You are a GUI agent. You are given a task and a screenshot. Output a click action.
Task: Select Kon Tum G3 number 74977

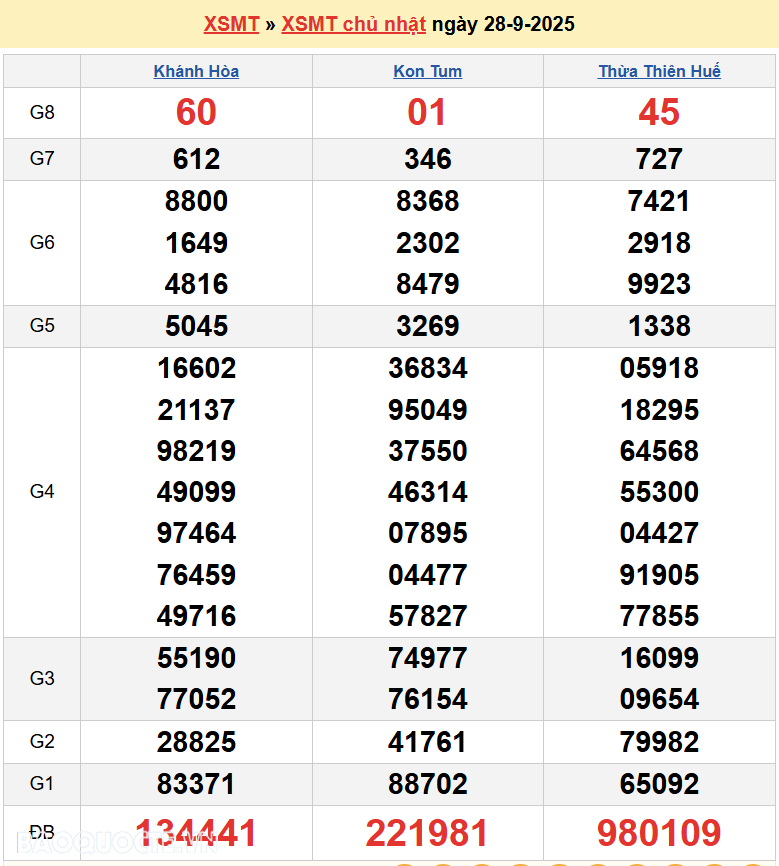pos(427,658)
